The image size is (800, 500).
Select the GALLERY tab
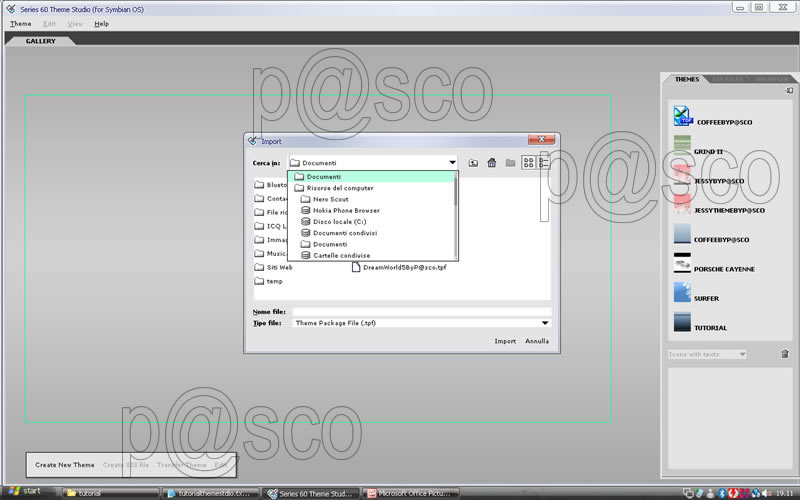tap(40, 41)
